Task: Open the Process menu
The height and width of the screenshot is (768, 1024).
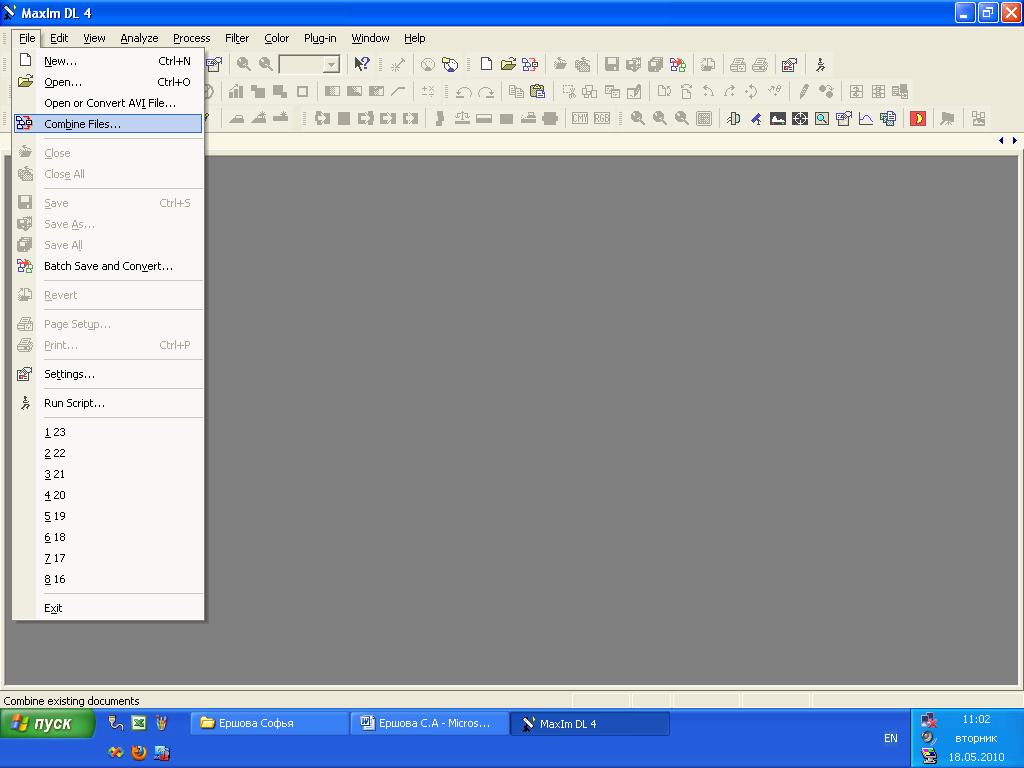Action: [x=191, y=38]
